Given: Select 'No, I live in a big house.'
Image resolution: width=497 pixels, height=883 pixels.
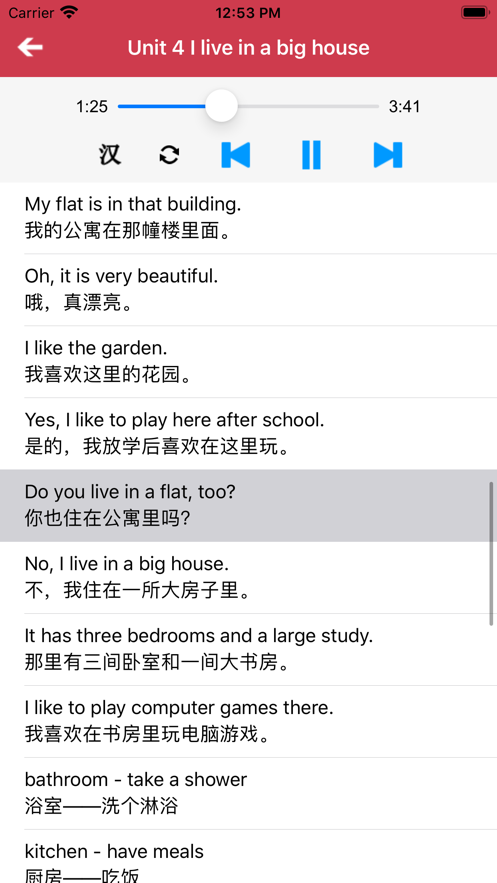Looking at the screenshot, I should [248, 578].
